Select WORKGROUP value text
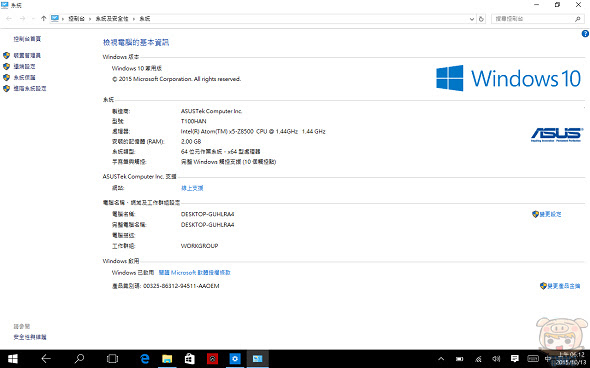The image size is (590, 368). point(199,246)
